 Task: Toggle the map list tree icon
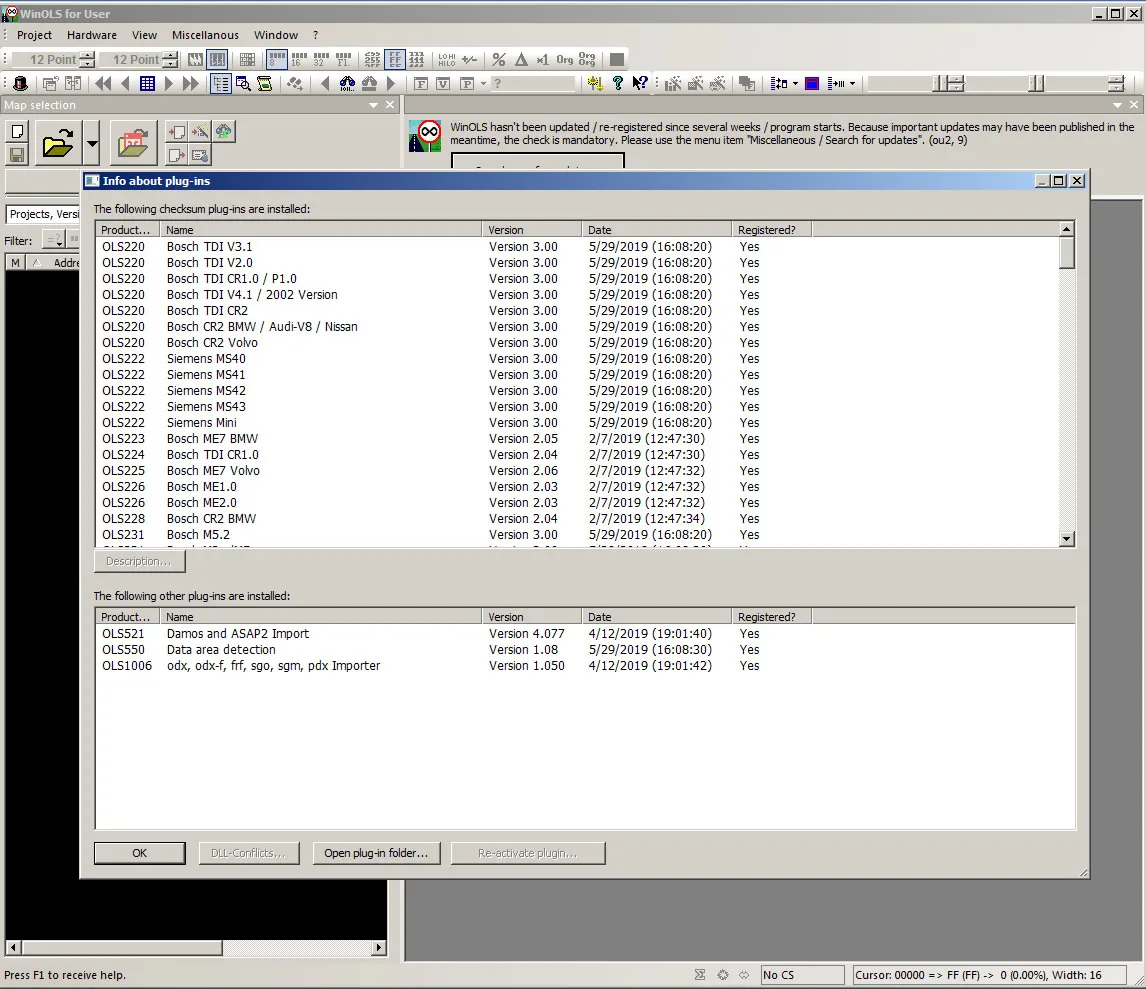point(220,83)
